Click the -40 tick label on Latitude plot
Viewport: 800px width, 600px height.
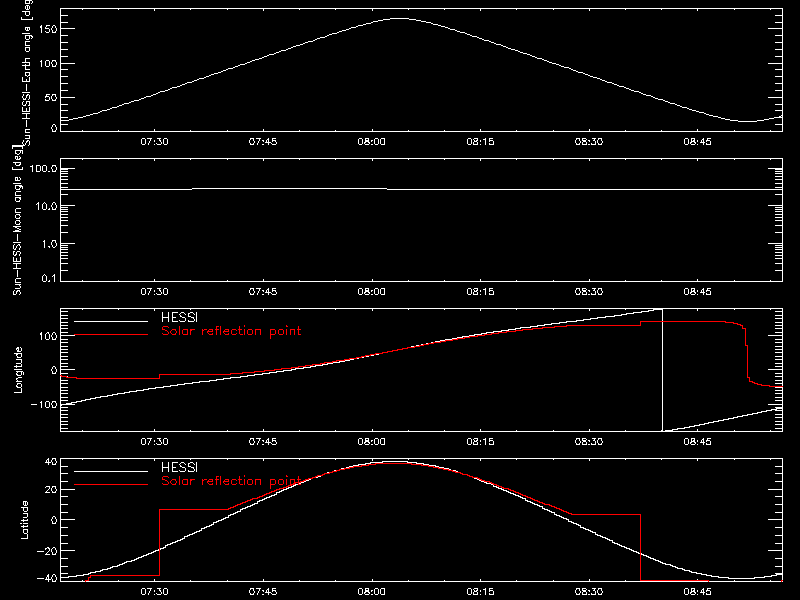click(x=47, y=579)
